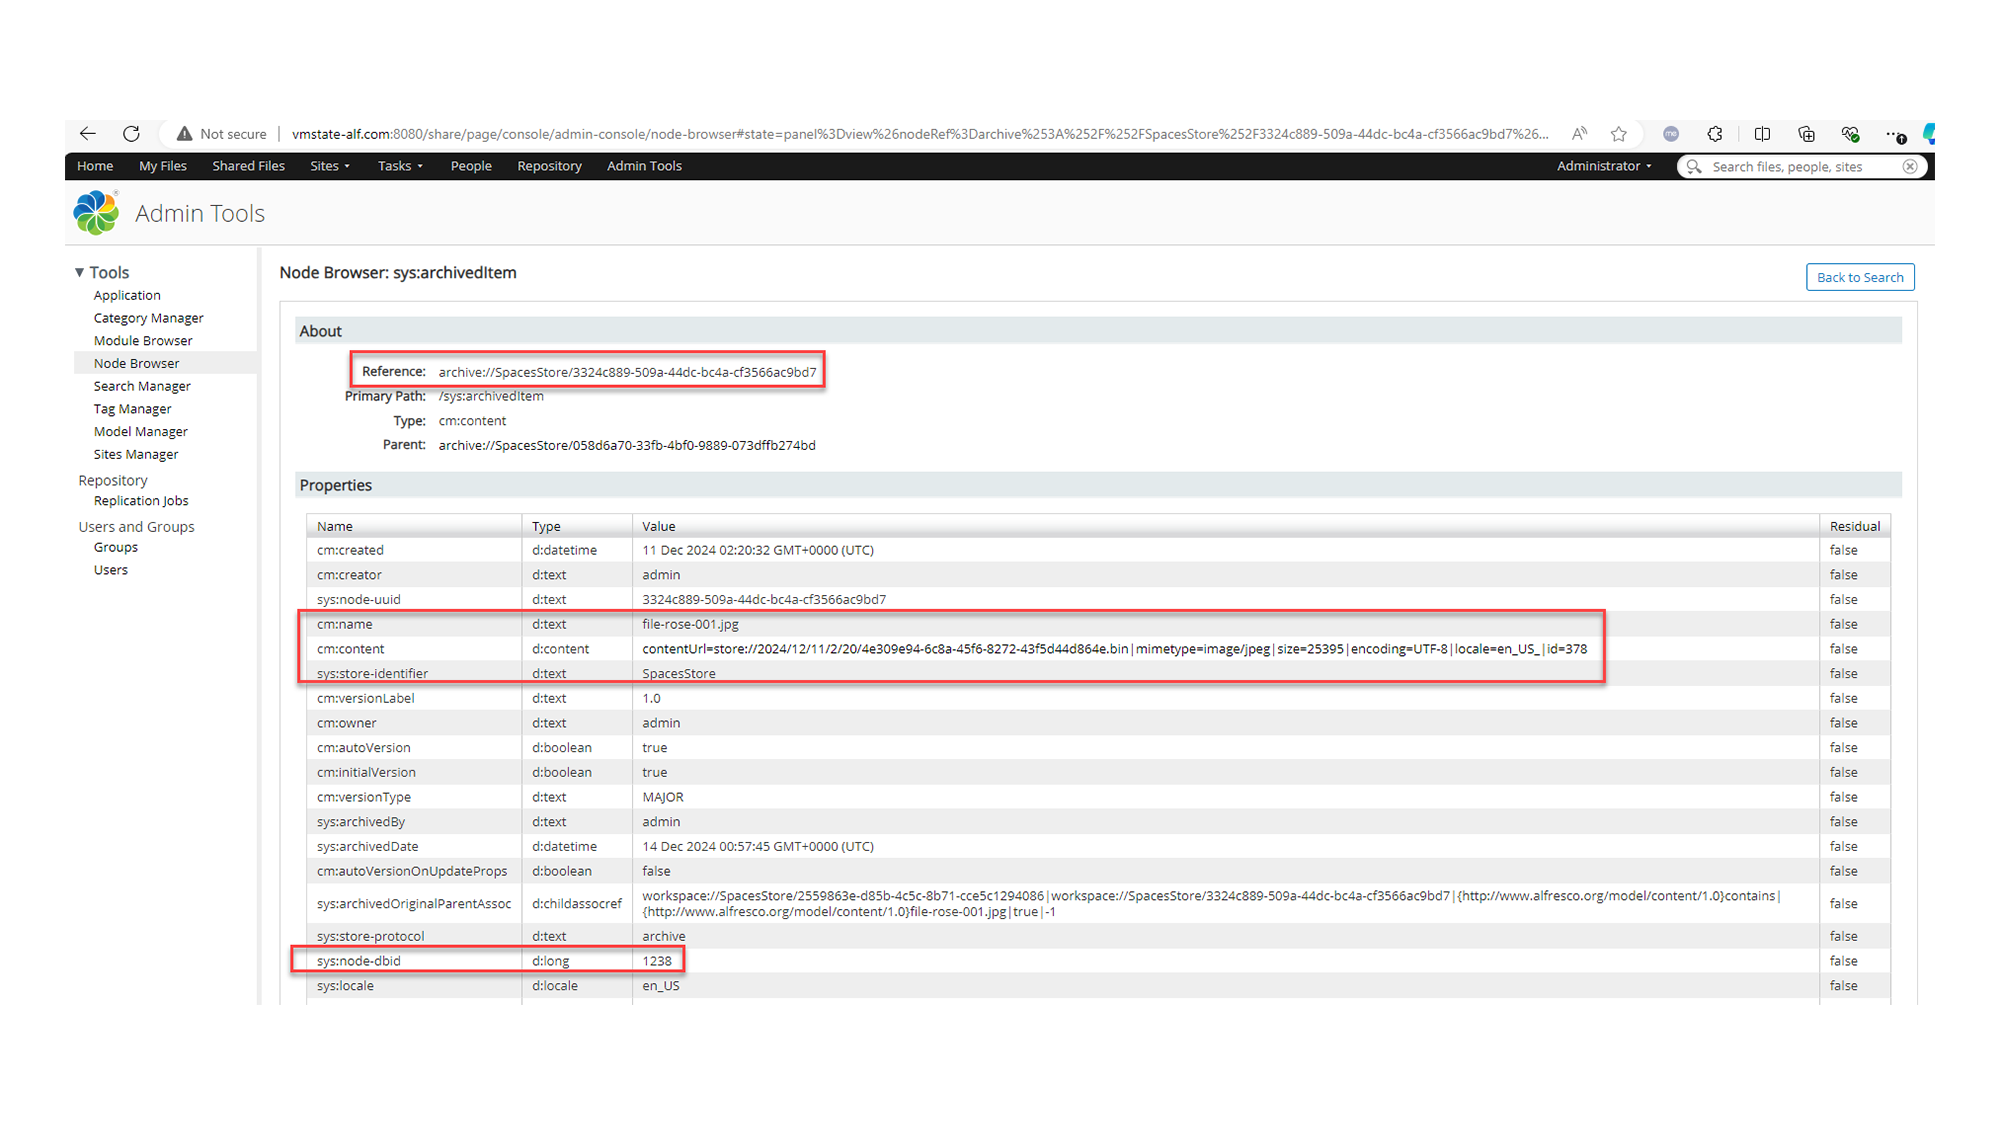The width and height of the screenshot is (2000, 1125).
Task: Open the Node Browser sidebar entry
Action: coord(135,363)
